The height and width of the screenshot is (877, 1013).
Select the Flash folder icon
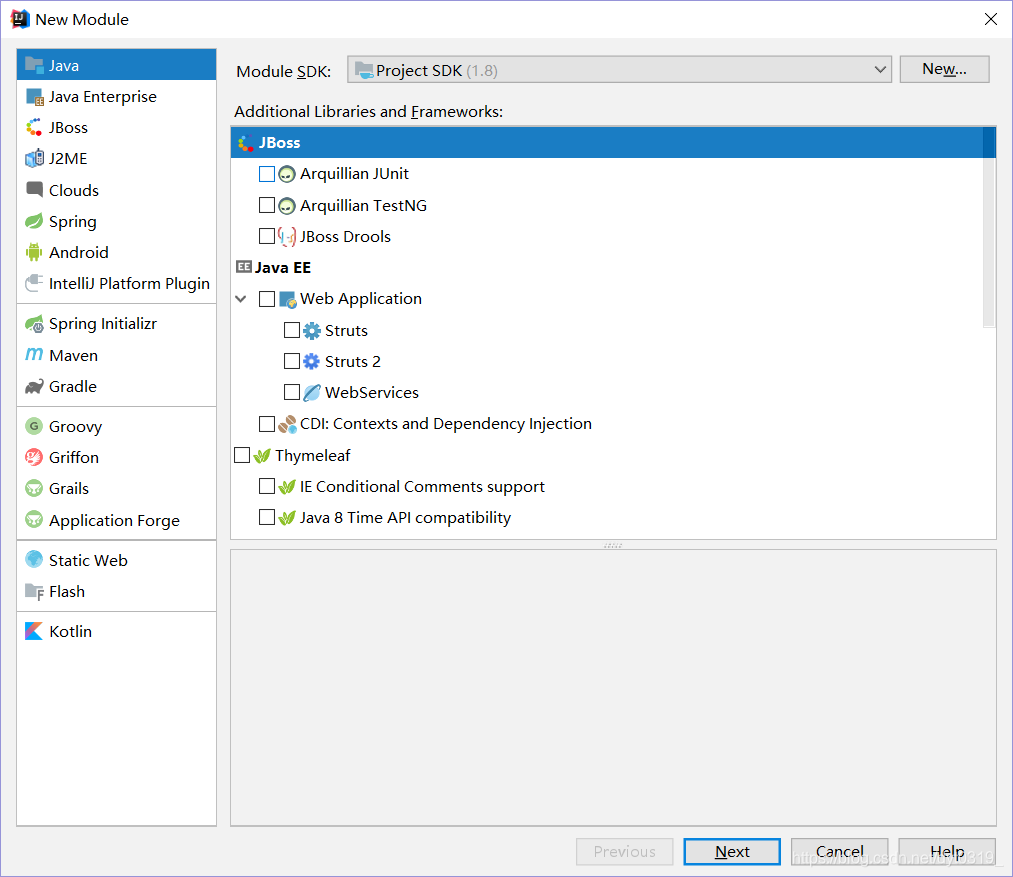tap(34, 591)
